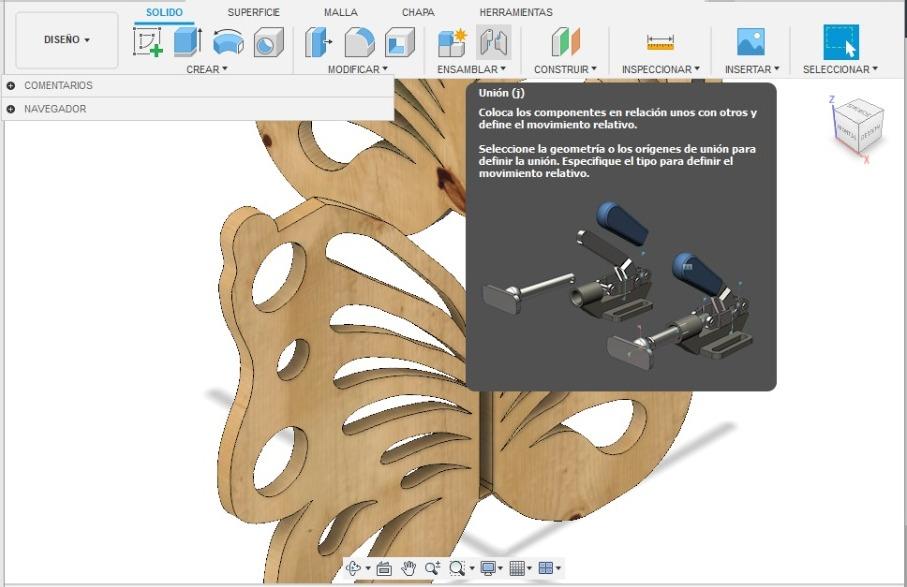The image size is (907, 587).
Task: Open the Orbit type dropdown arrow
Action: (368, 568)
